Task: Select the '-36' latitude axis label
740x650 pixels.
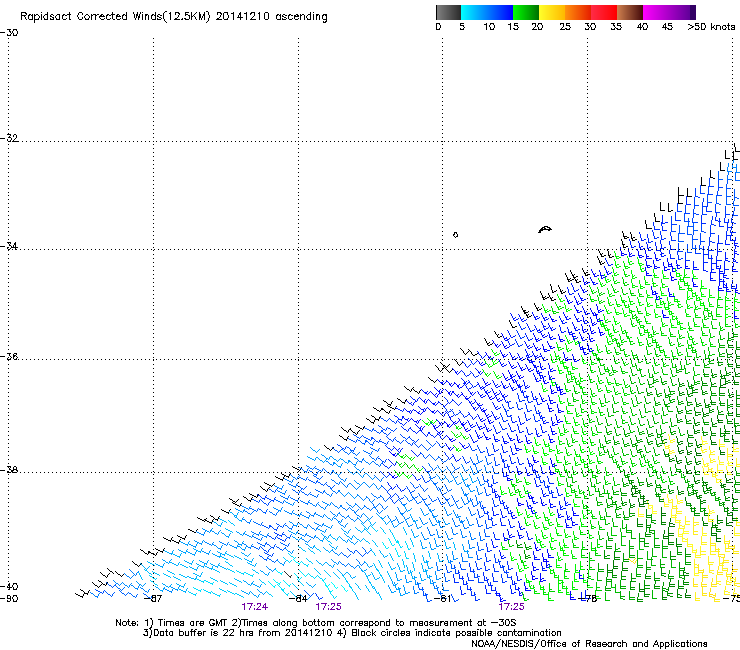Action: point(10,356)
